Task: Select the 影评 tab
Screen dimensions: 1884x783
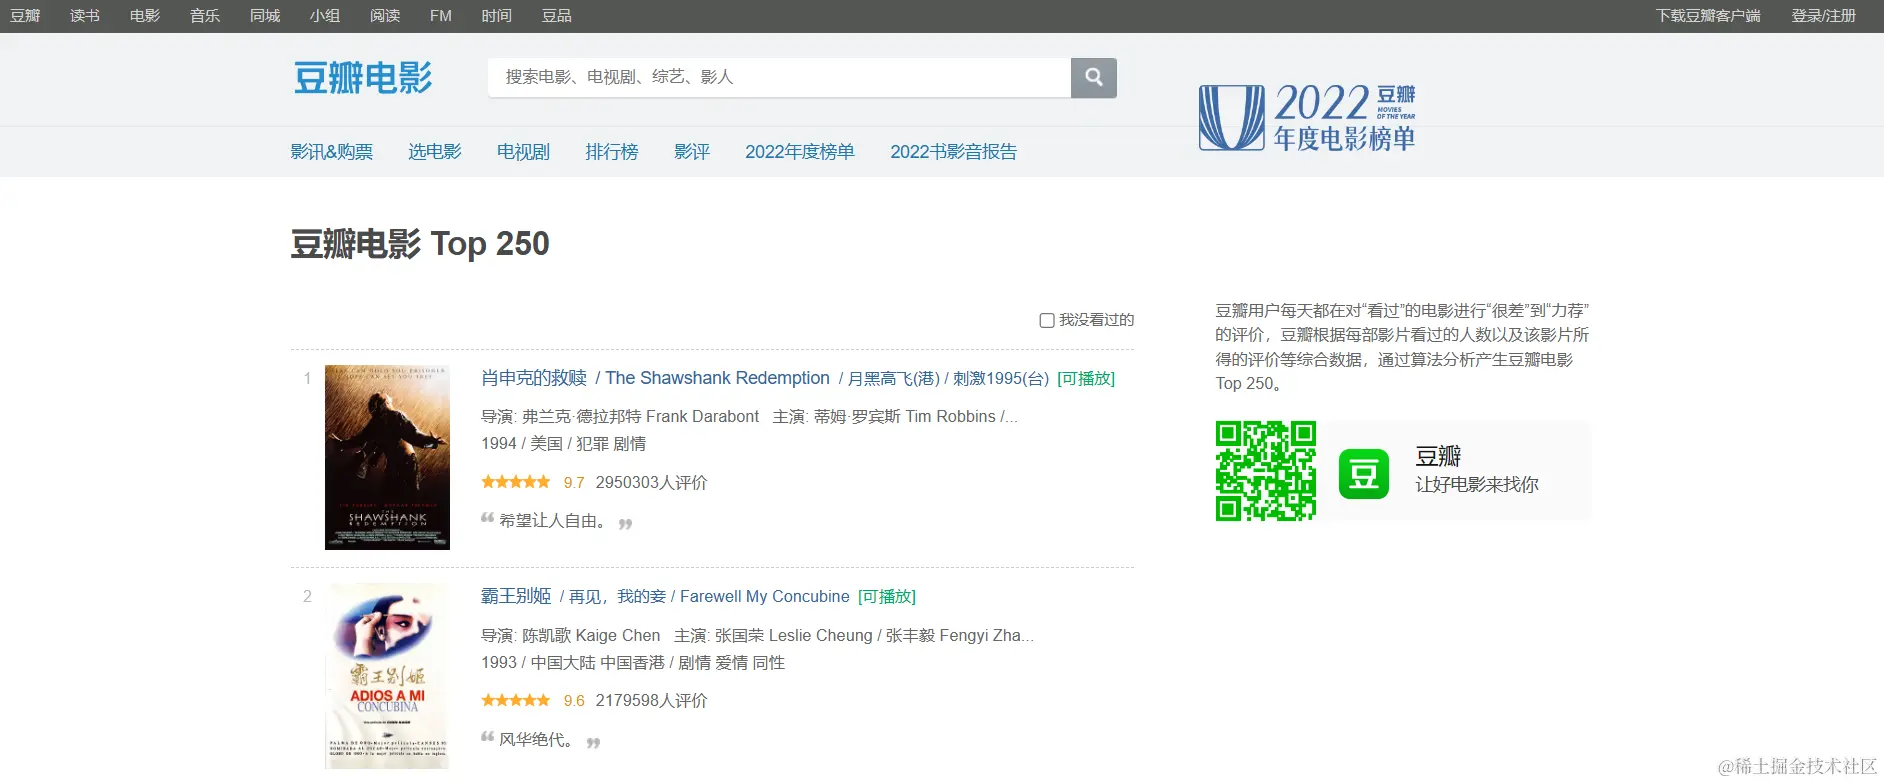Action: click(x=692, y=152)
